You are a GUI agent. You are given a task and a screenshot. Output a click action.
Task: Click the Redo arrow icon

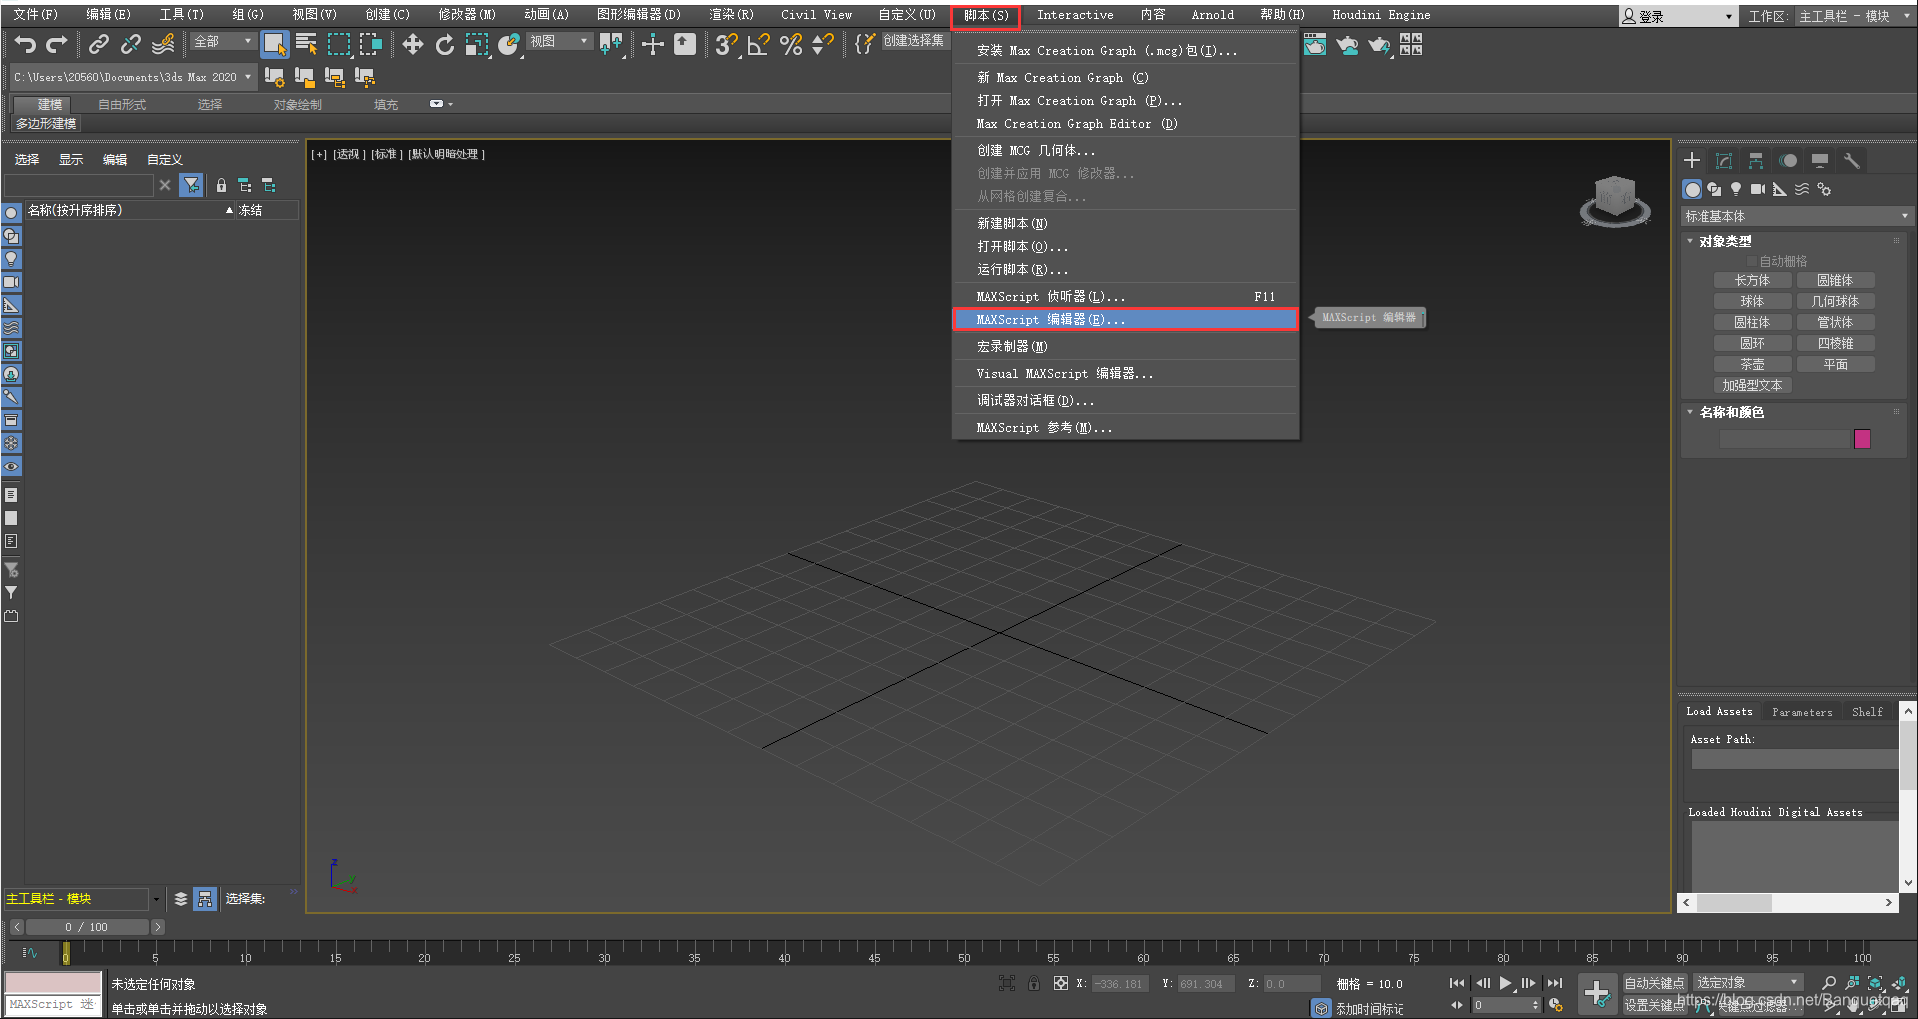[x=57, y=44]
